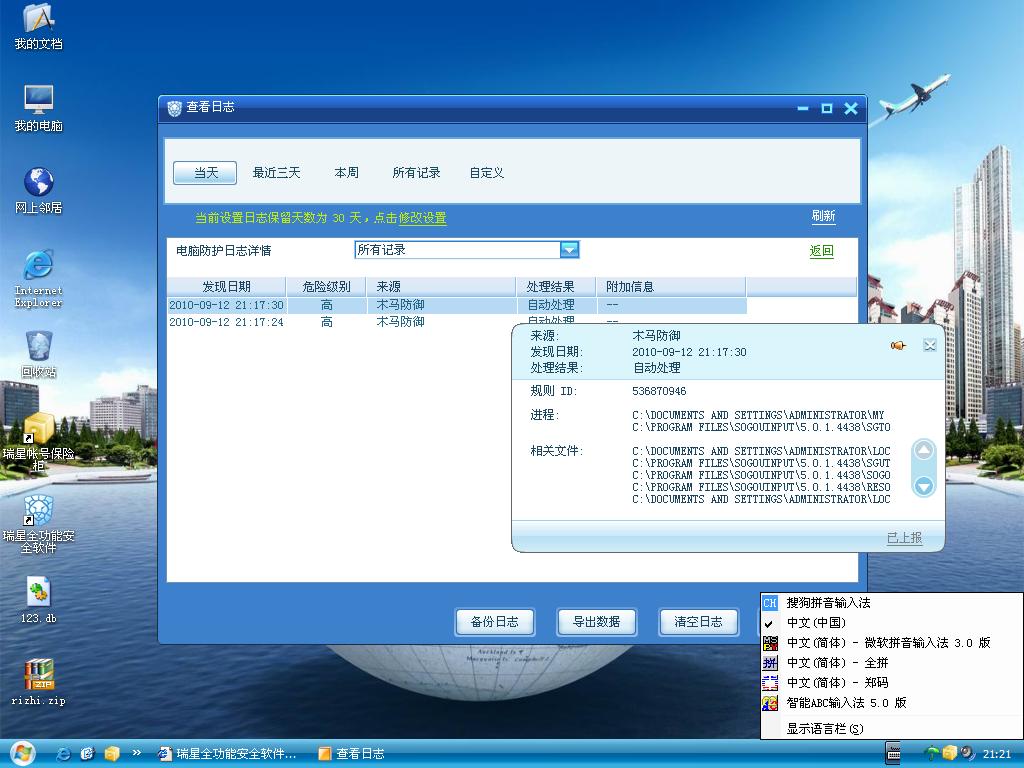Open the Recycle Bin desktop icon

39,347
